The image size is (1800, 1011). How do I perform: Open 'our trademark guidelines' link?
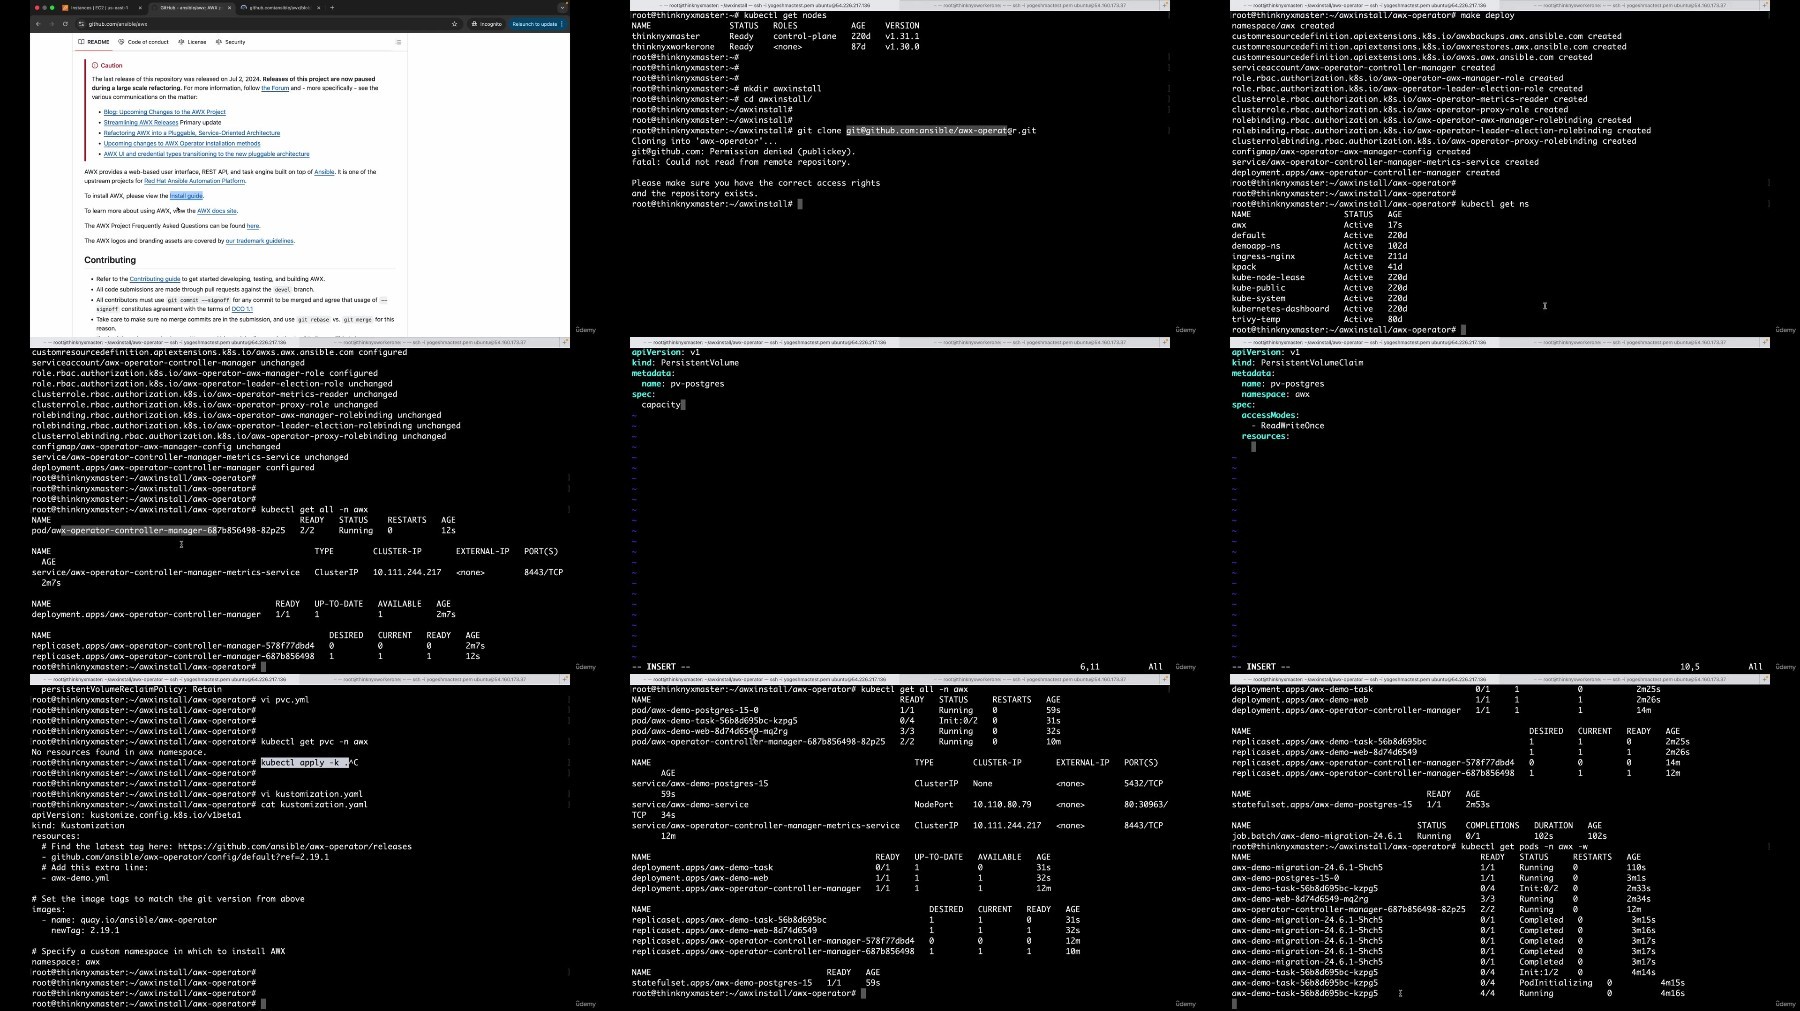point(260,241)
